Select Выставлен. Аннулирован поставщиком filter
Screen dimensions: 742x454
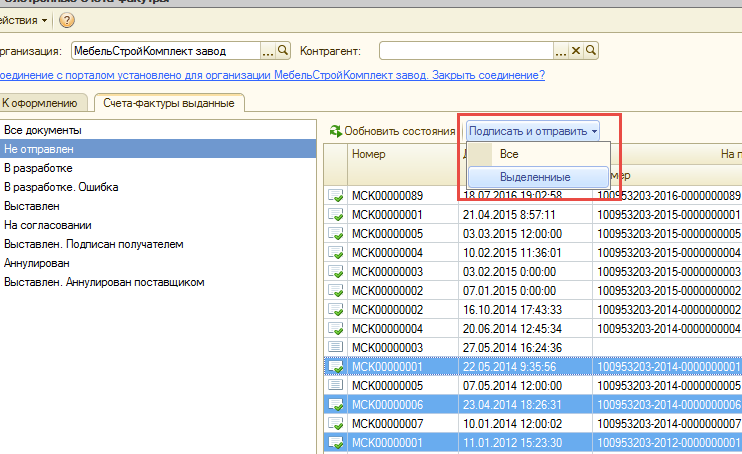coord(158,282)
